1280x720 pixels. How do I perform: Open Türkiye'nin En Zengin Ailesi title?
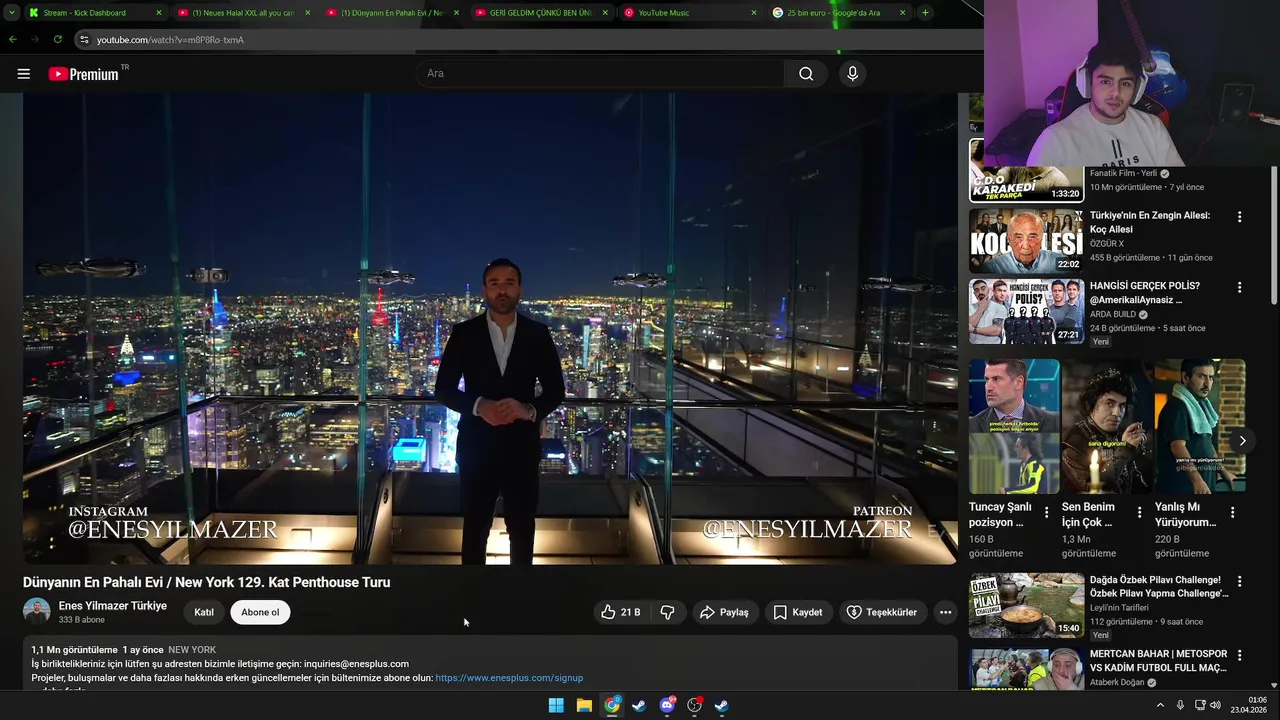coord(1150,222)
